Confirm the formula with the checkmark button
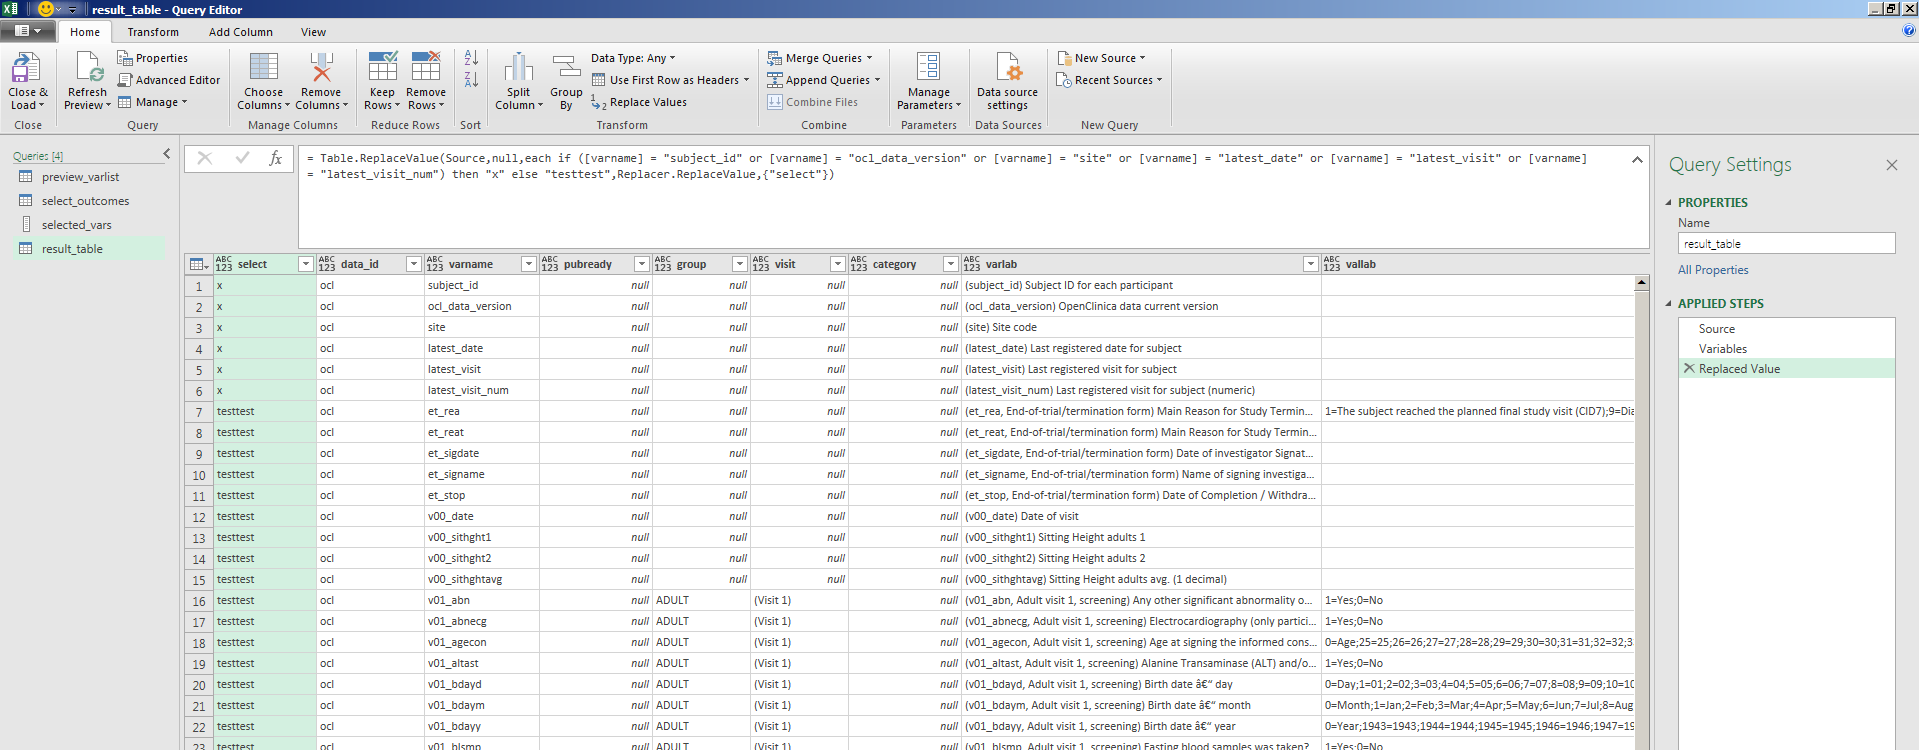 [x=242, y=158]
